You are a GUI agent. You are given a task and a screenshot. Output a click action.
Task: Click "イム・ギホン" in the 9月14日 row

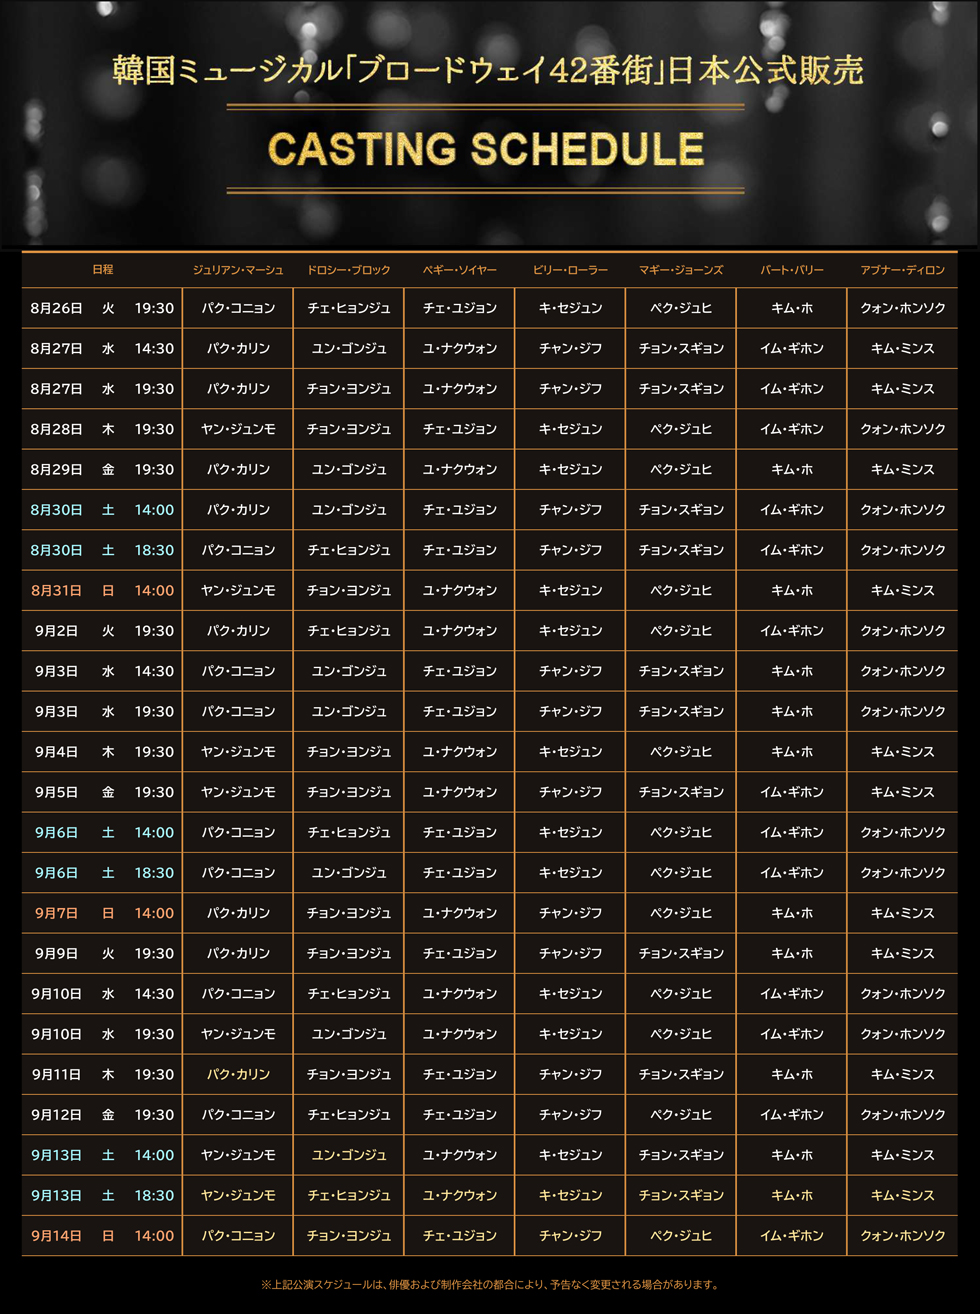(792, 1236)
